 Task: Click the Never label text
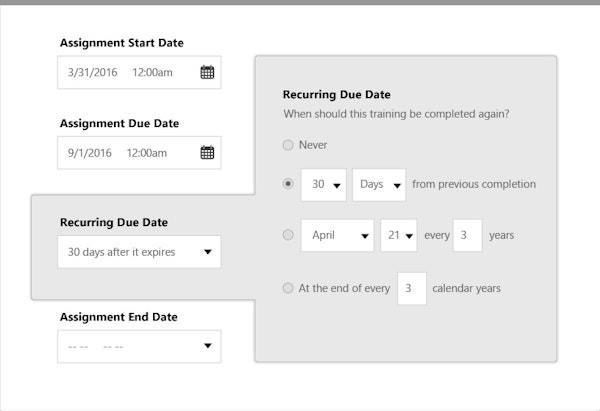pyautogui.click(x=313, y=145)
